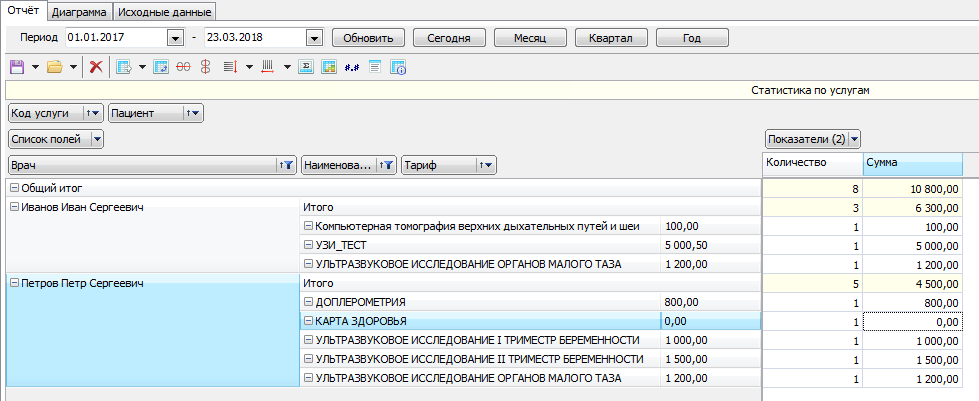The image size is (979, 401).
Task: Click the purple Save report icon
Action: pyautogui.click(x=16, y=67)
